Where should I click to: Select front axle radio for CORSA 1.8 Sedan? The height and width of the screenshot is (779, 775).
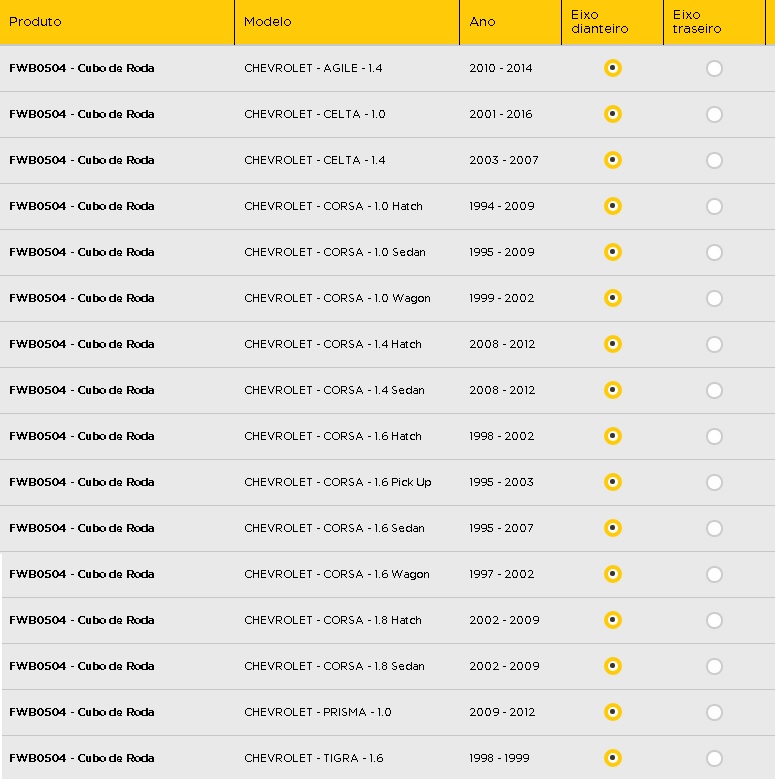613,666
